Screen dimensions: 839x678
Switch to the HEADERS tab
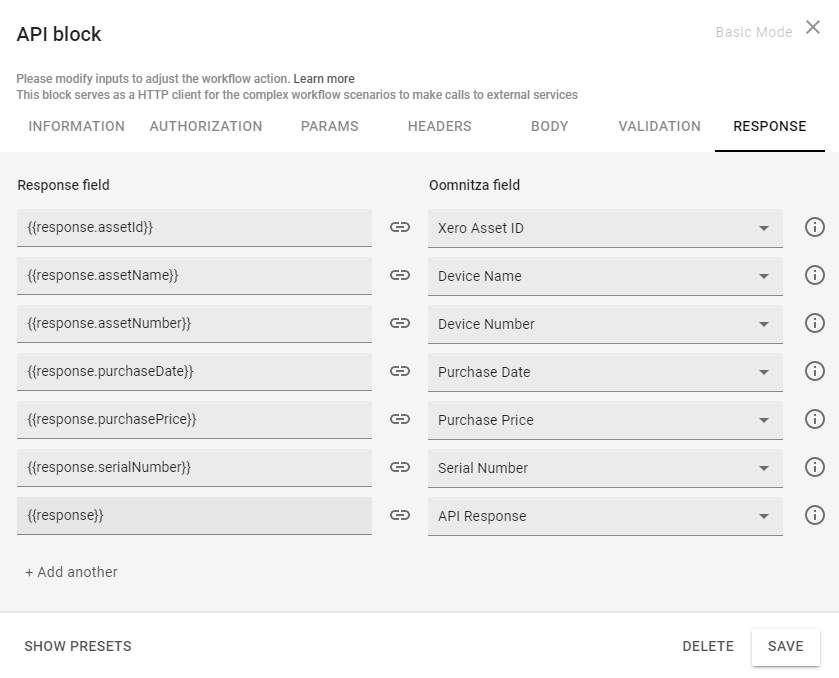pyautogui.click(x=439, y=126)
